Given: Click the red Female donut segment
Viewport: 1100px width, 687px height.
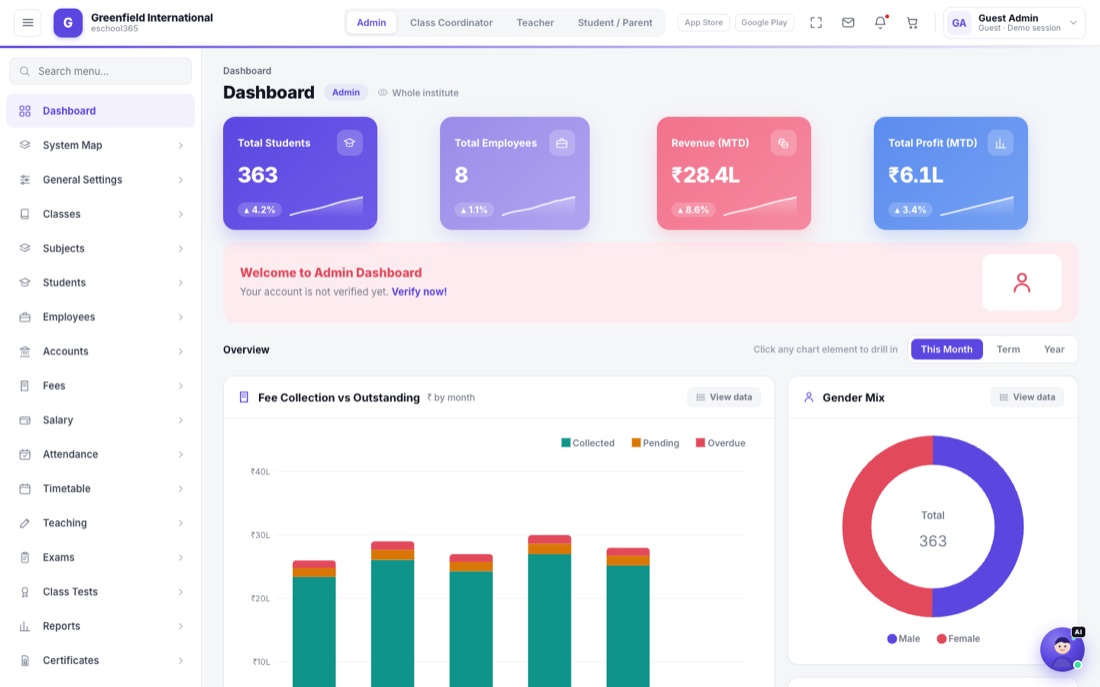Looking at the screenshot, I should tap(857, 526).
